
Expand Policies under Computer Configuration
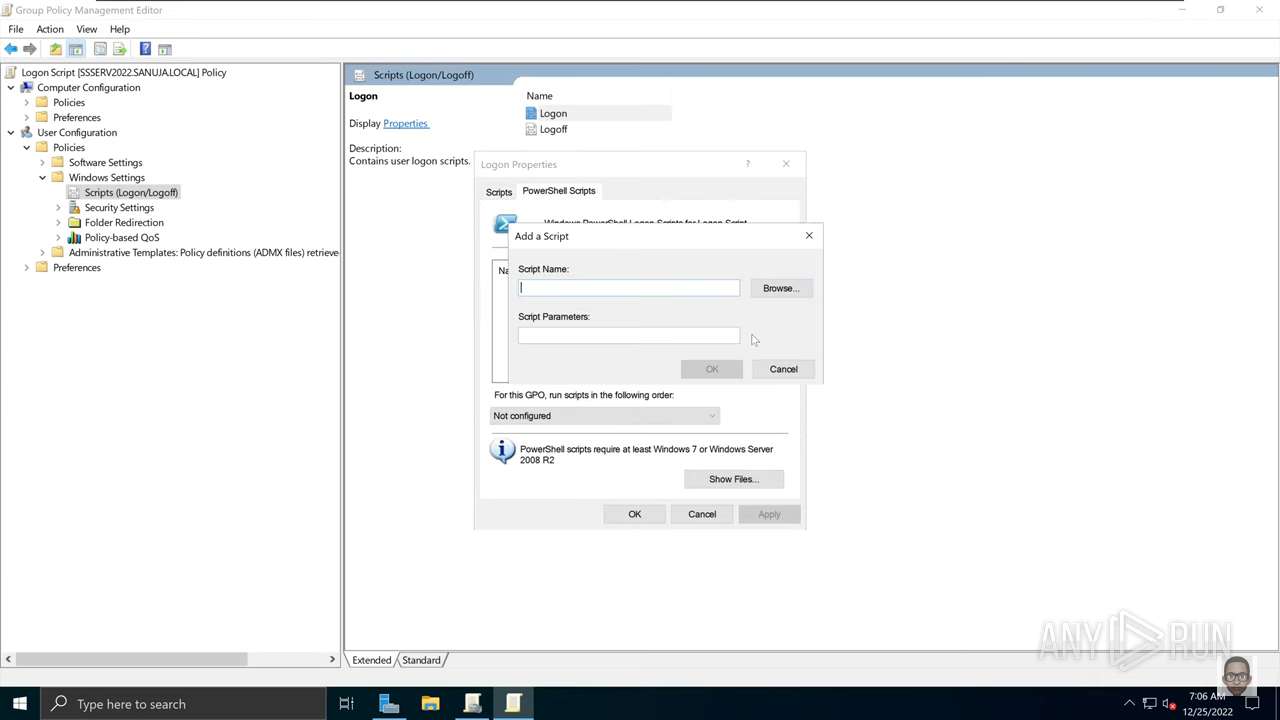(x=27, y=102)
